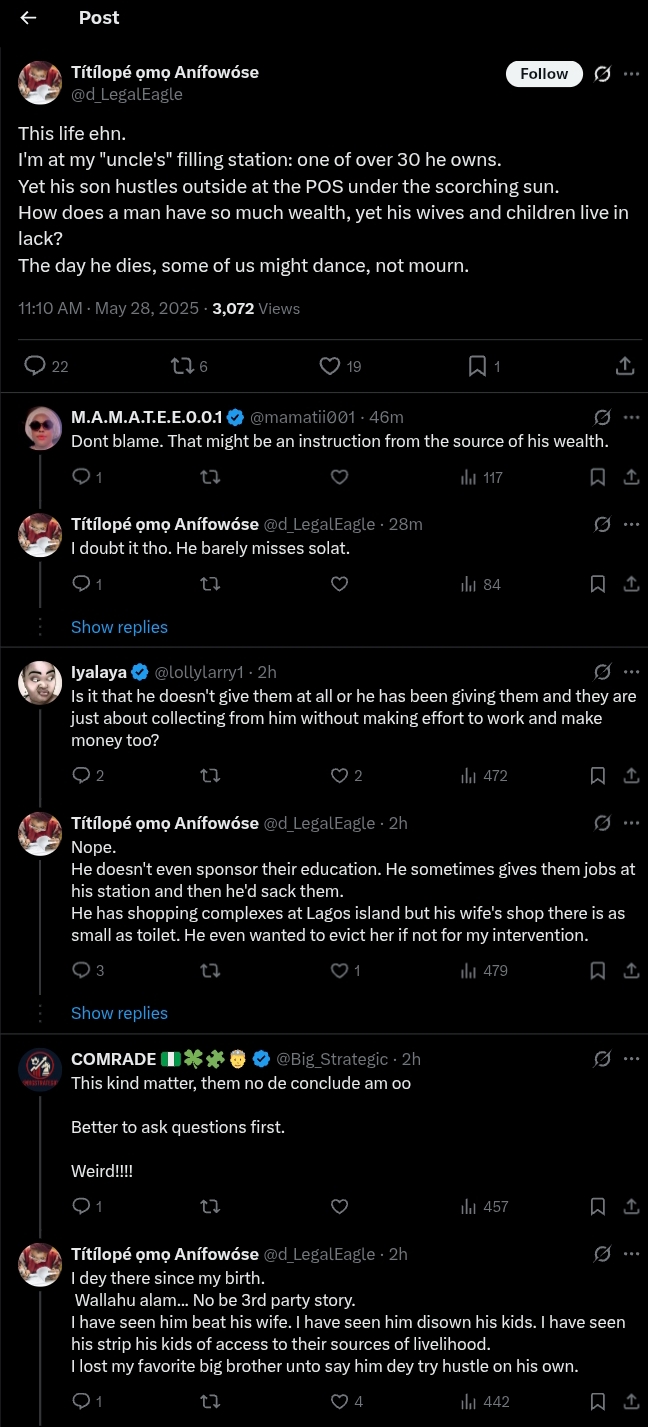Repost Iyalaya's reply about collecting money
This screenshot has width=648, height=1427.
(x=210, y=775)
